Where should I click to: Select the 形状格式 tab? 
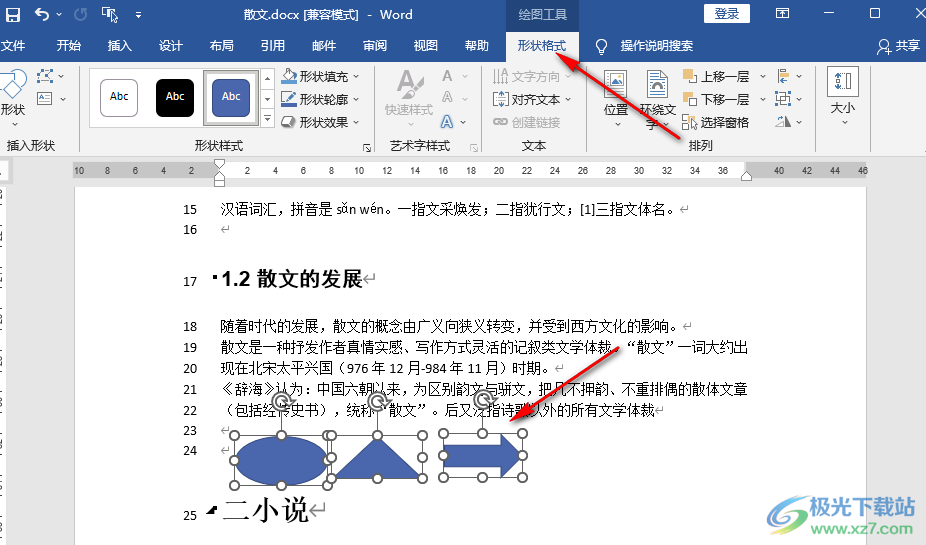point(542,45)
